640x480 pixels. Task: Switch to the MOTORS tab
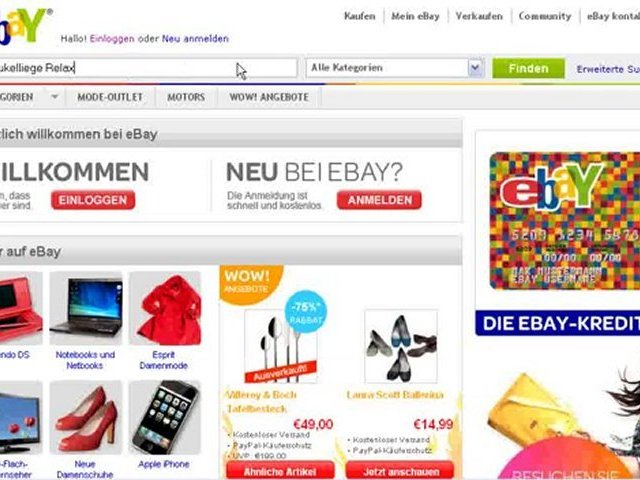tap(186, 97)
